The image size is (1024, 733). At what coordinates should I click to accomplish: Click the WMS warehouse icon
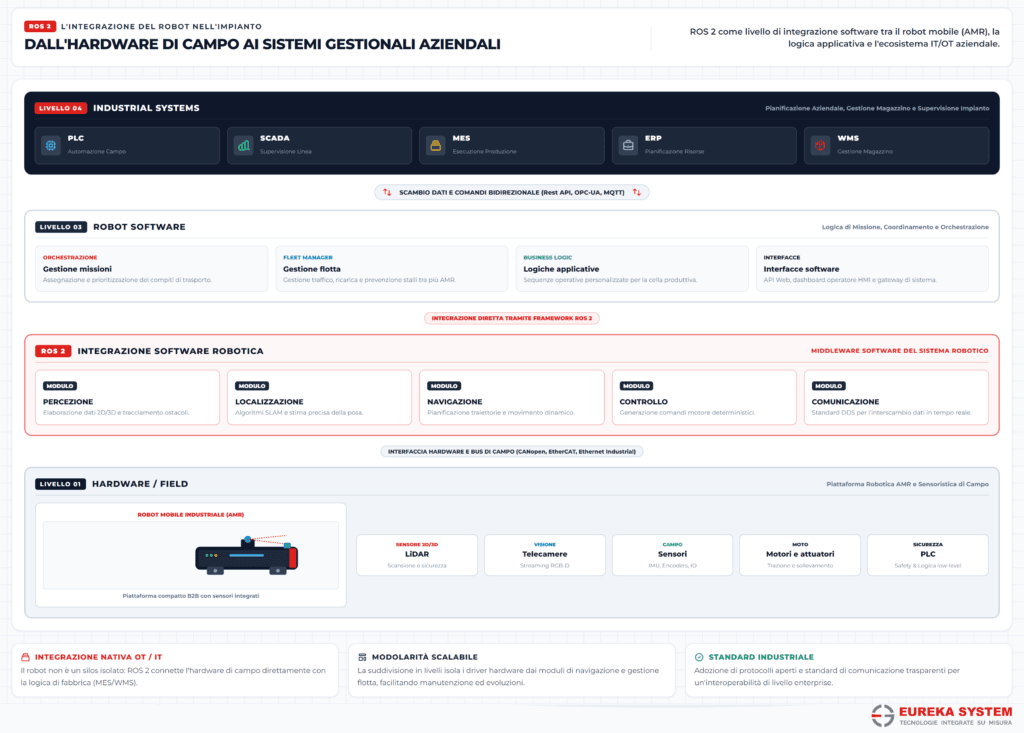coord(820,145)
